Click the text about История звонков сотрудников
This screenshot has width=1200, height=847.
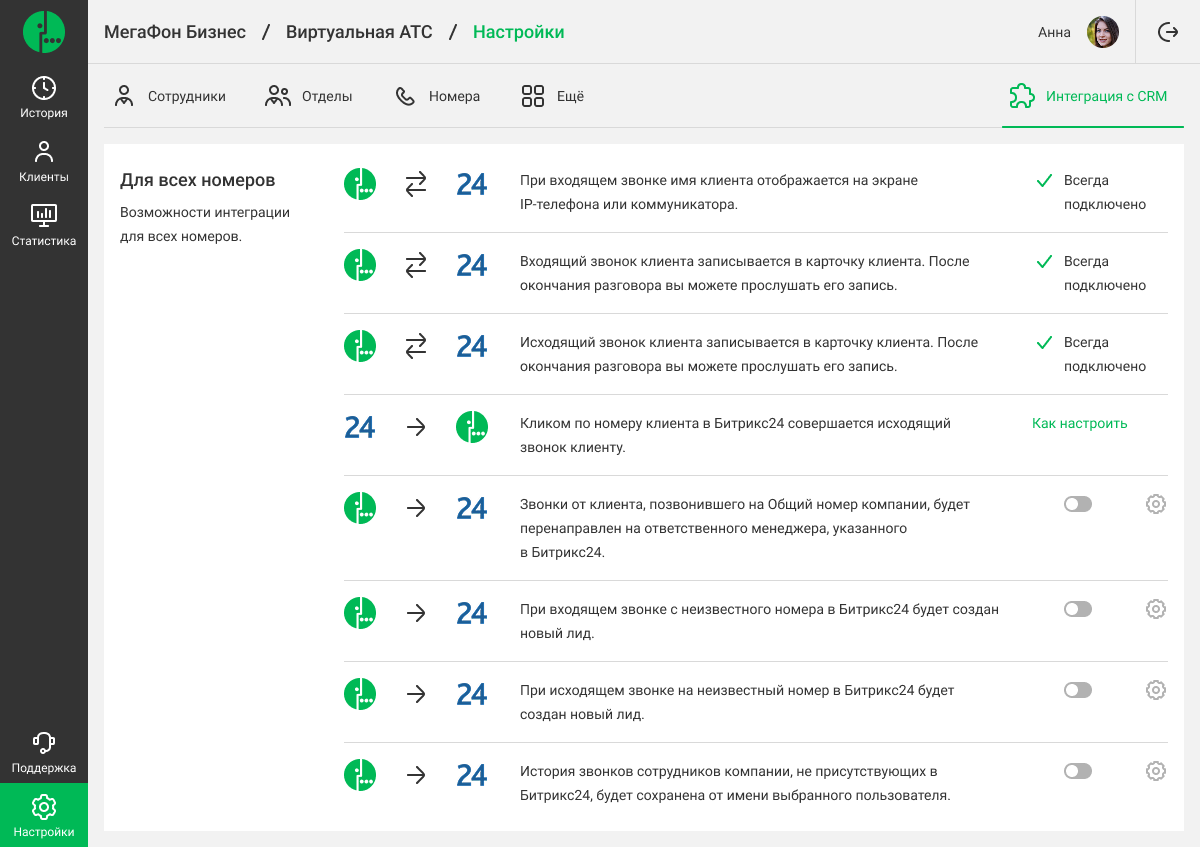pos(735,784)
